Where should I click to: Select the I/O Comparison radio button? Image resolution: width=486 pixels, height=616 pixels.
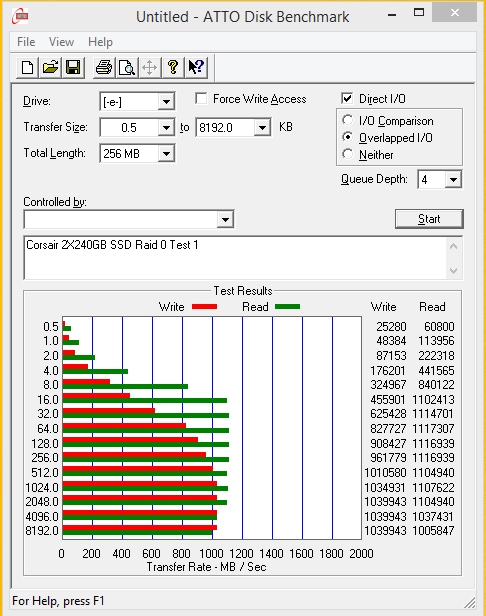[x=347, y=120]
